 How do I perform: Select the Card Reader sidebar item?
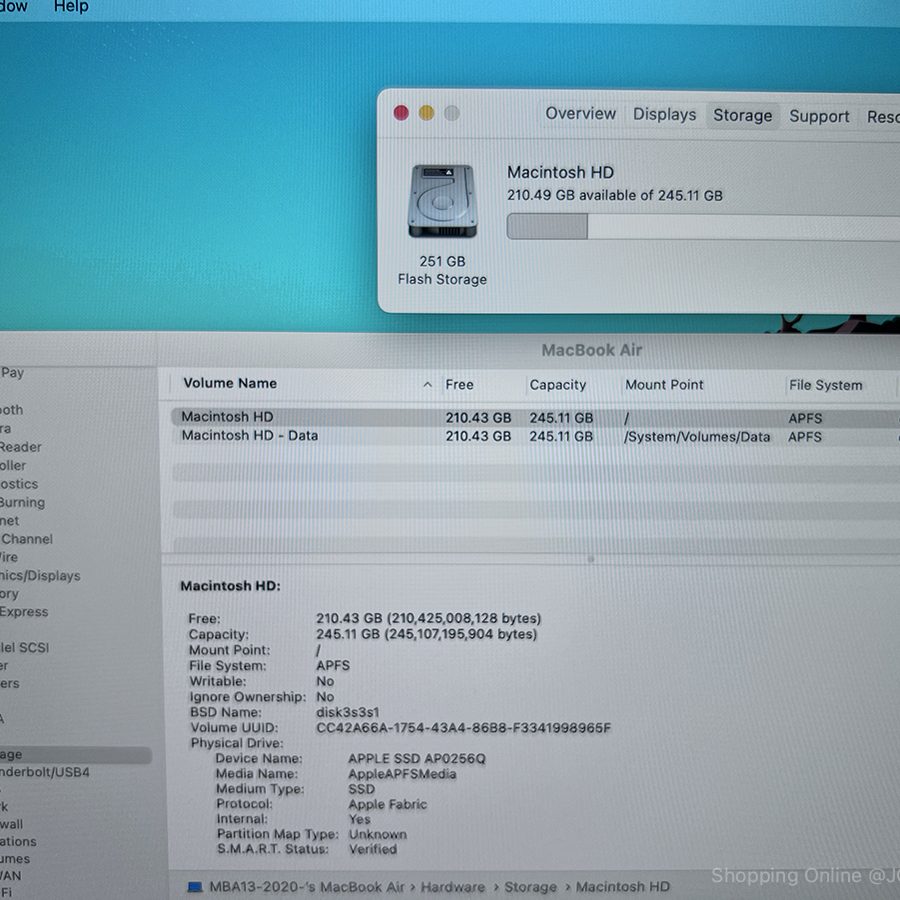point(21,447)
